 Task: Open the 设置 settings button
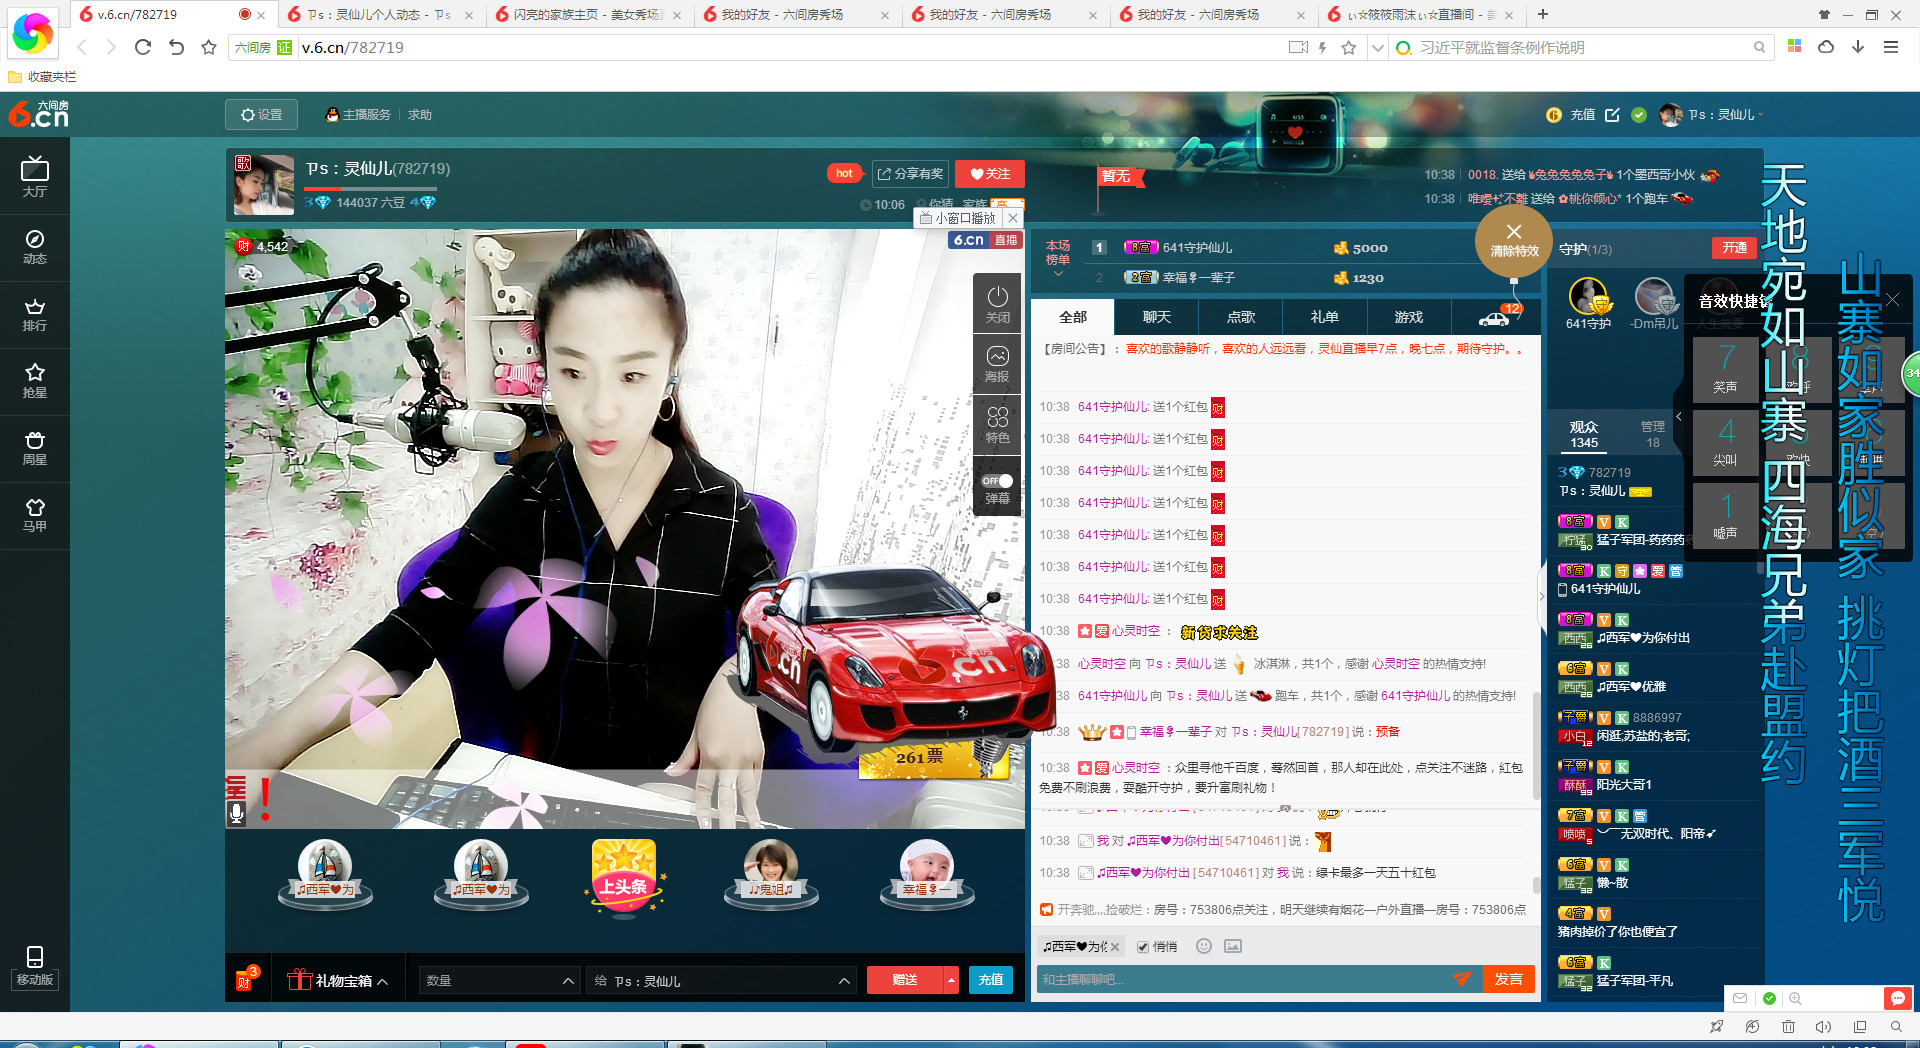click(262, 115)
